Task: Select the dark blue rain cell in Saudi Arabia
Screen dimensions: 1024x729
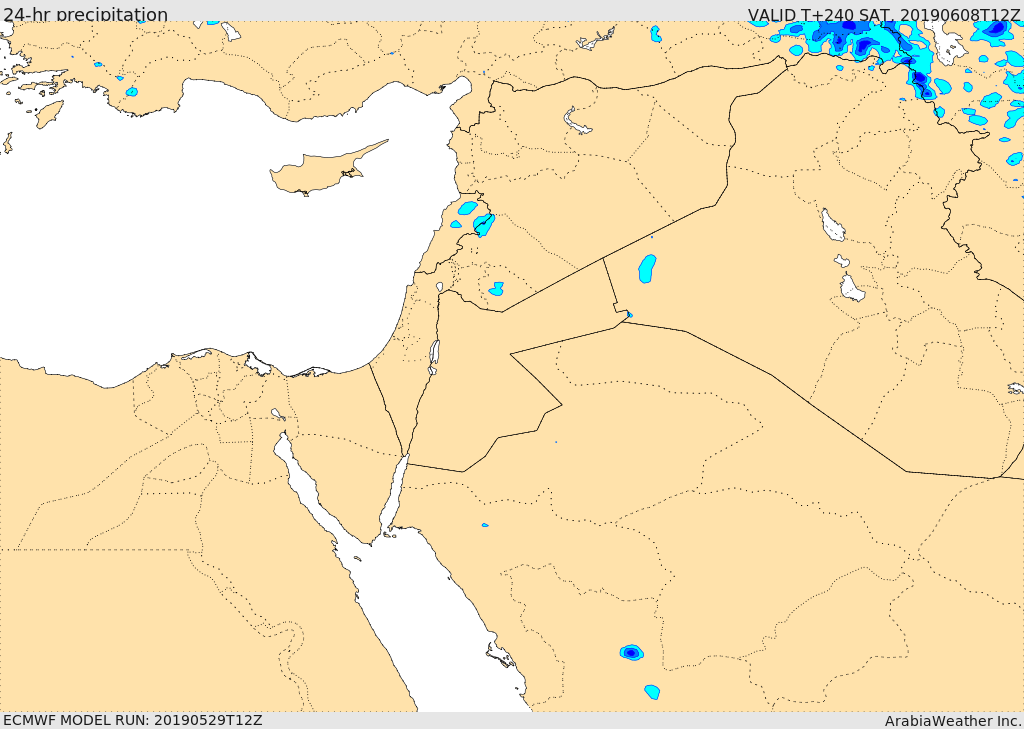Action: (630, 653)
